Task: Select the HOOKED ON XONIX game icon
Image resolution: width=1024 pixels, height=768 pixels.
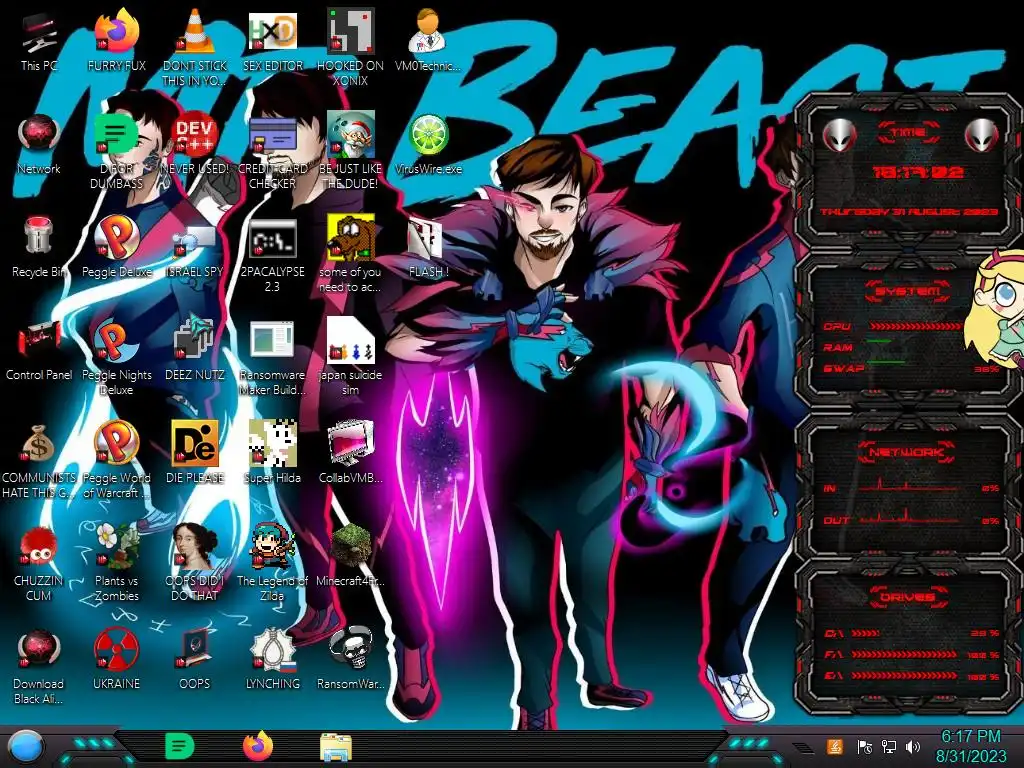Action: [x=351, y=31]
